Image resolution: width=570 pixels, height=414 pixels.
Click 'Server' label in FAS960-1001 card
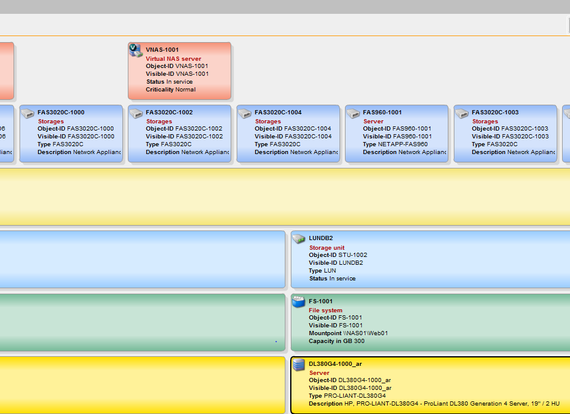373,121
